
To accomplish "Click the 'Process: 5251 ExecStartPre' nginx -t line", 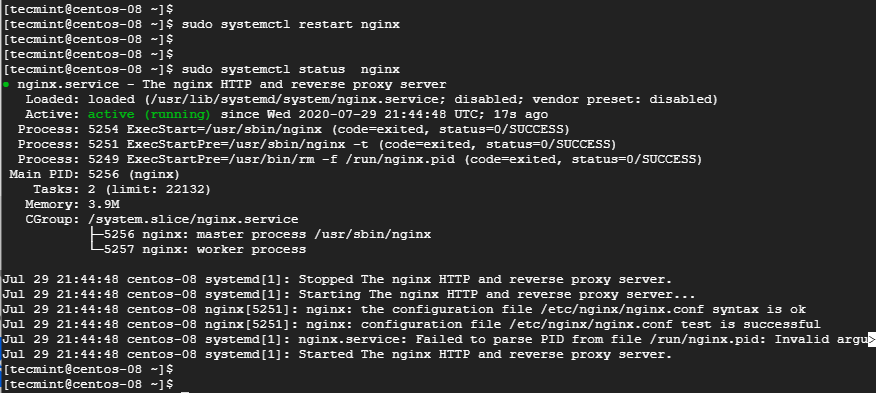I will [317, 144].
